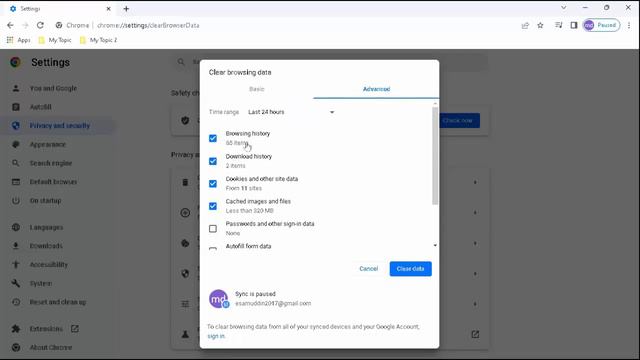Click the Chrome logo next to Settings title
640x360 pixels.
click(x=16, y=62)
